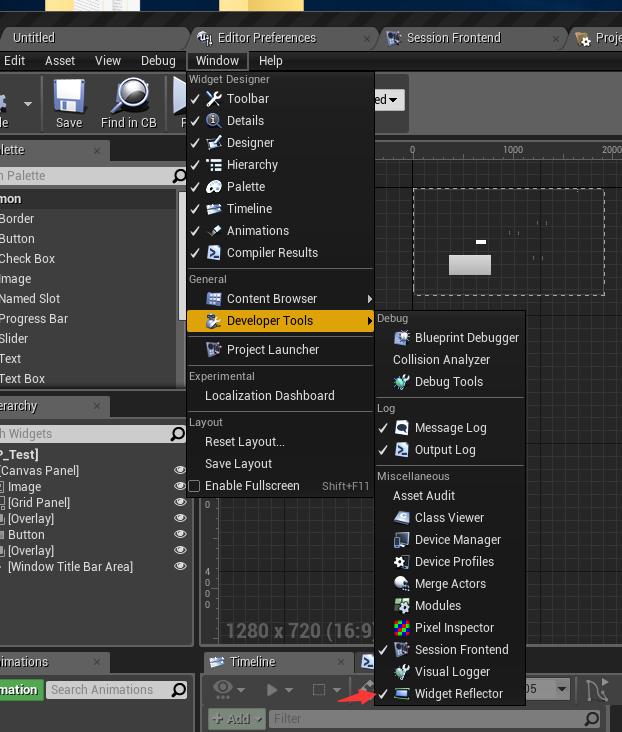Viewport: 622px width, 732px height.
Task: Select Progress Bar in the Palette
Action: pyautogui.click(x=34, y=319)
